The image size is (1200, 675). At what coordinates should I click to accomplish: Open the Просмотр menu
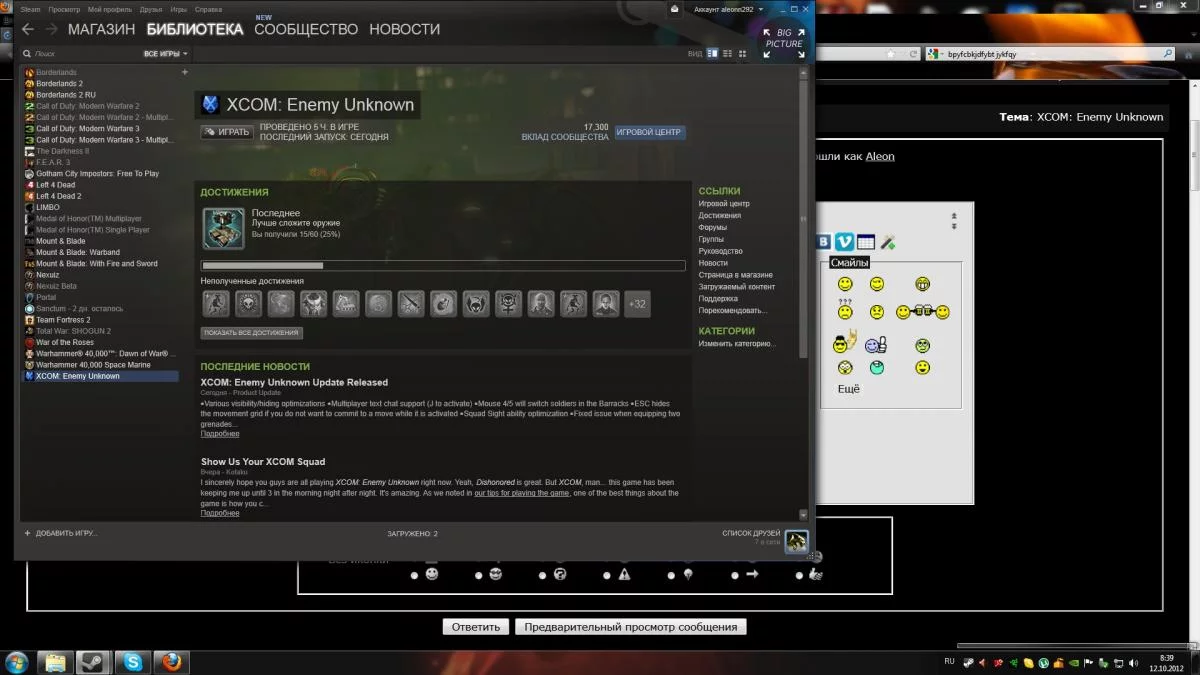(x=64, y=9)
